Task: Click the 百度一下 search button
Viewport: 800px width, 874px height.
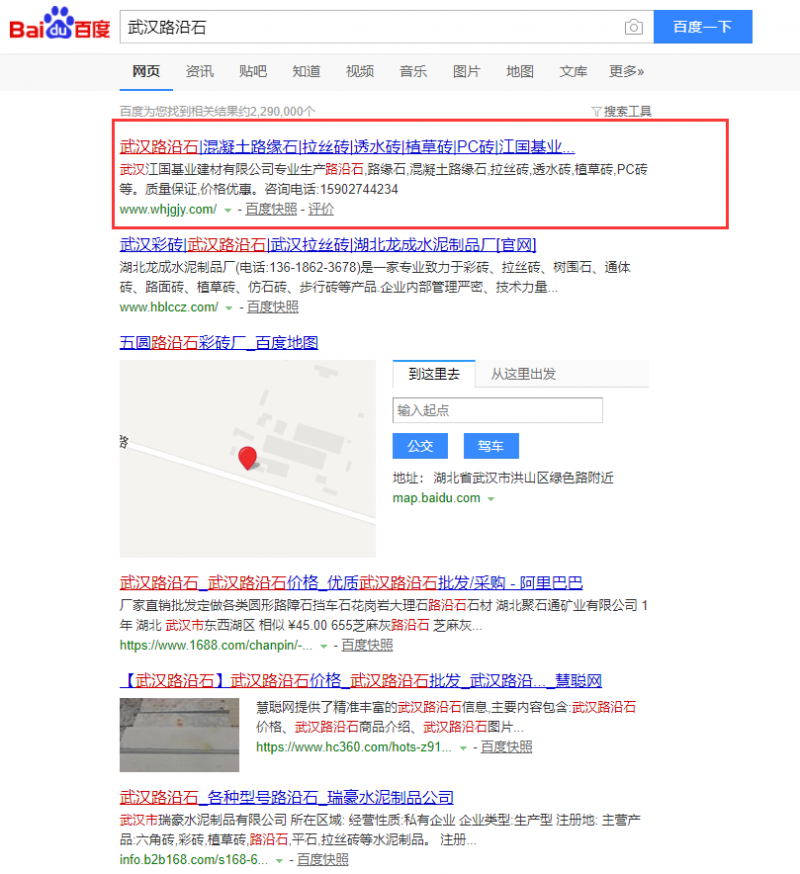Action: [703, 27]
